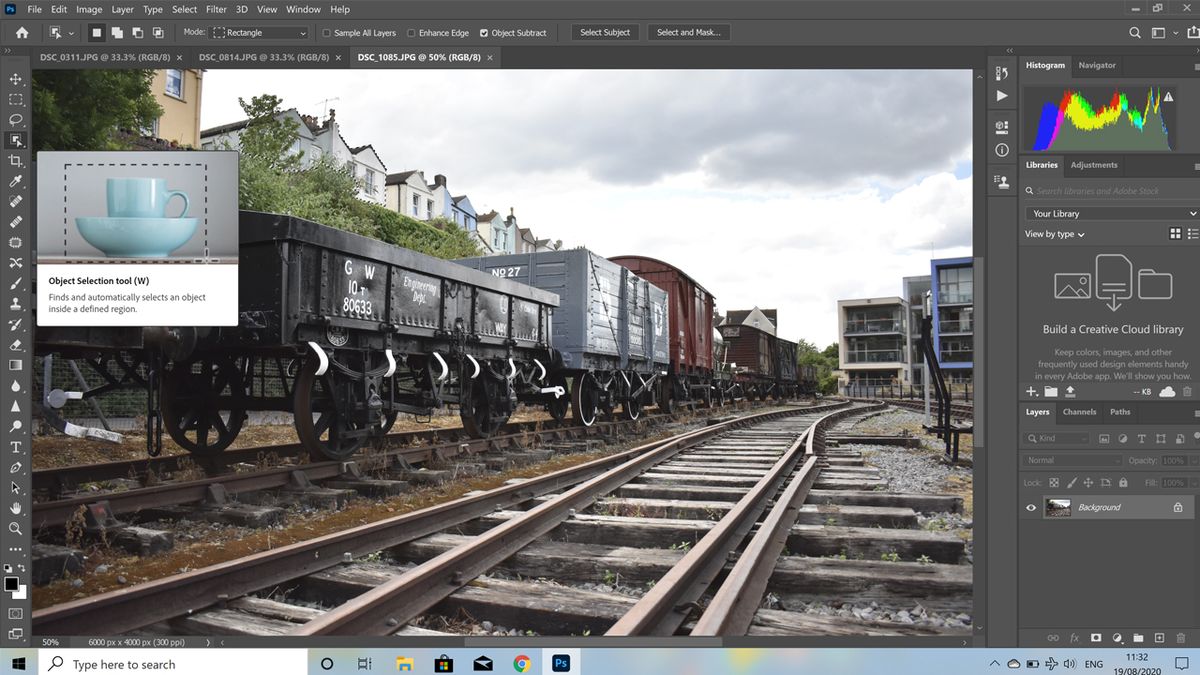Open the Filter menu

coord(216,9)
